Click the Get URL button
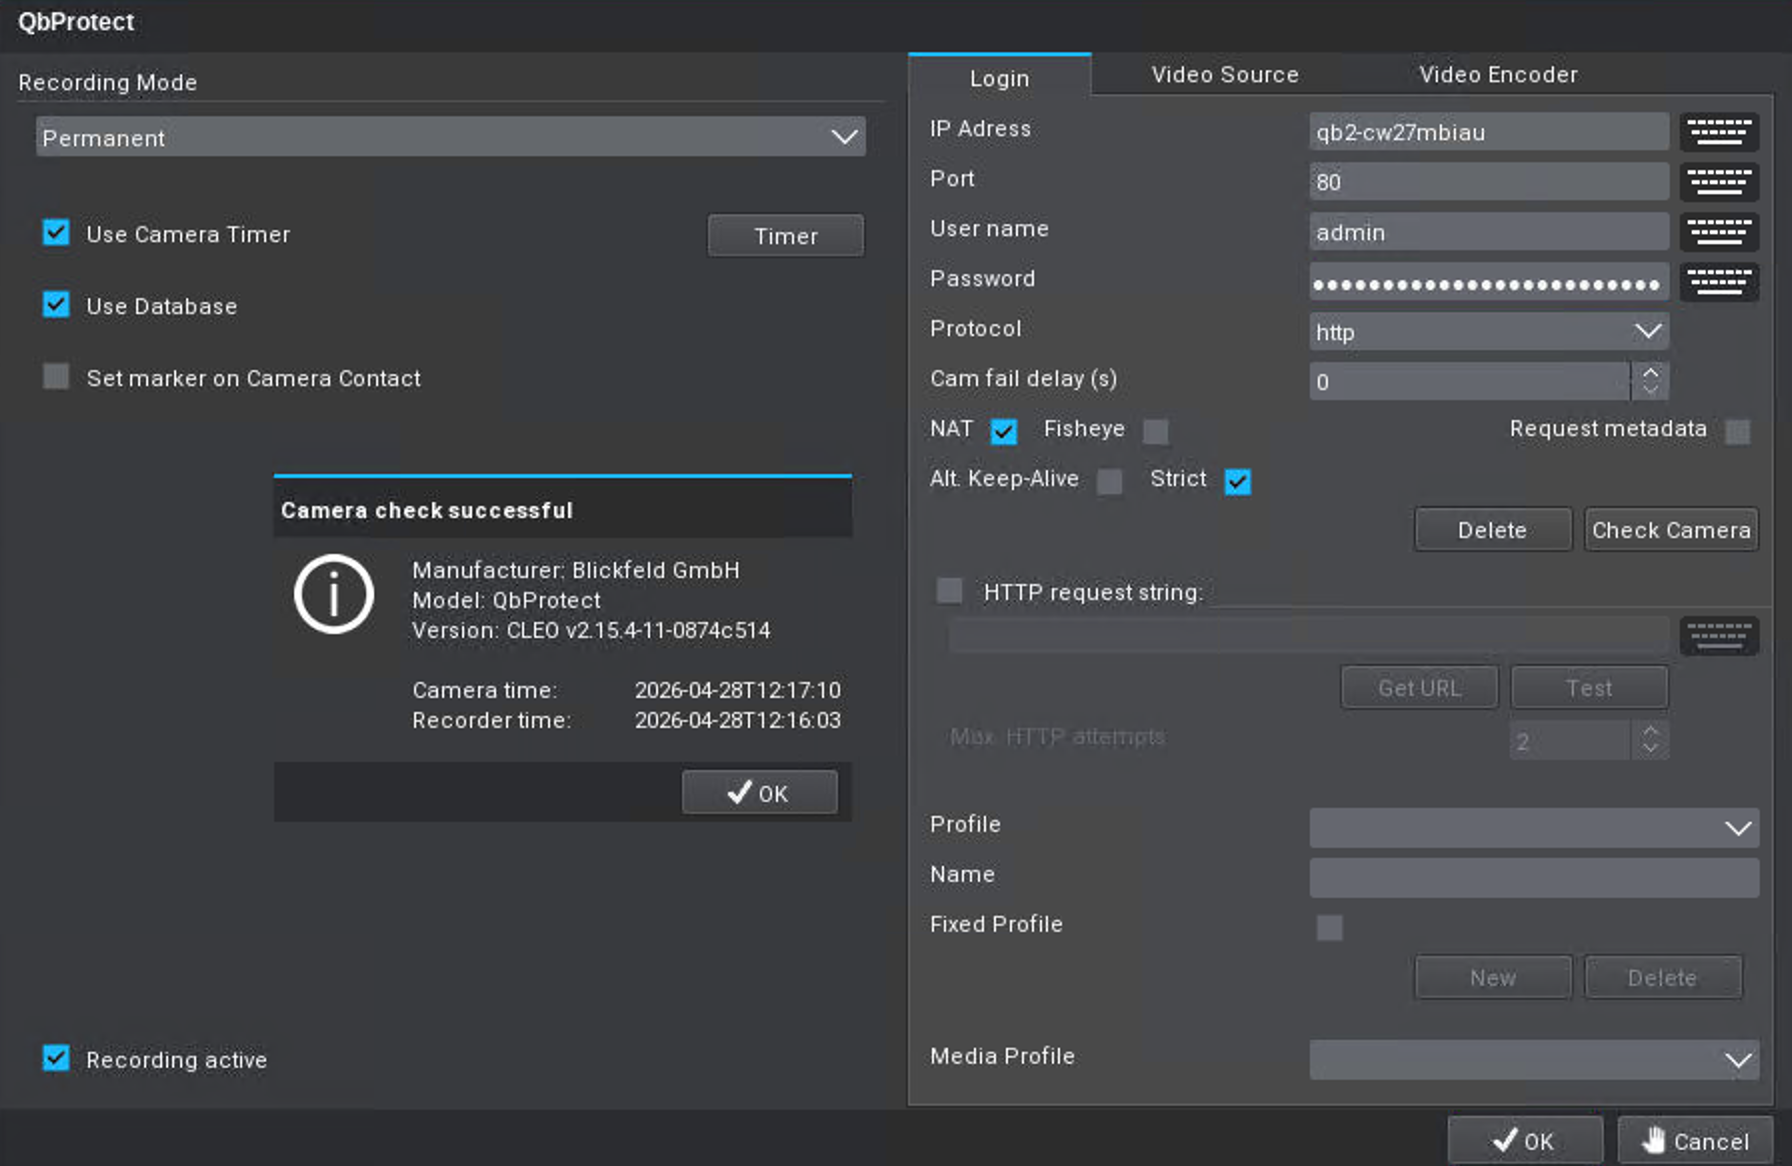Screen dimensions: 1792x1166 pos(1419,687)
